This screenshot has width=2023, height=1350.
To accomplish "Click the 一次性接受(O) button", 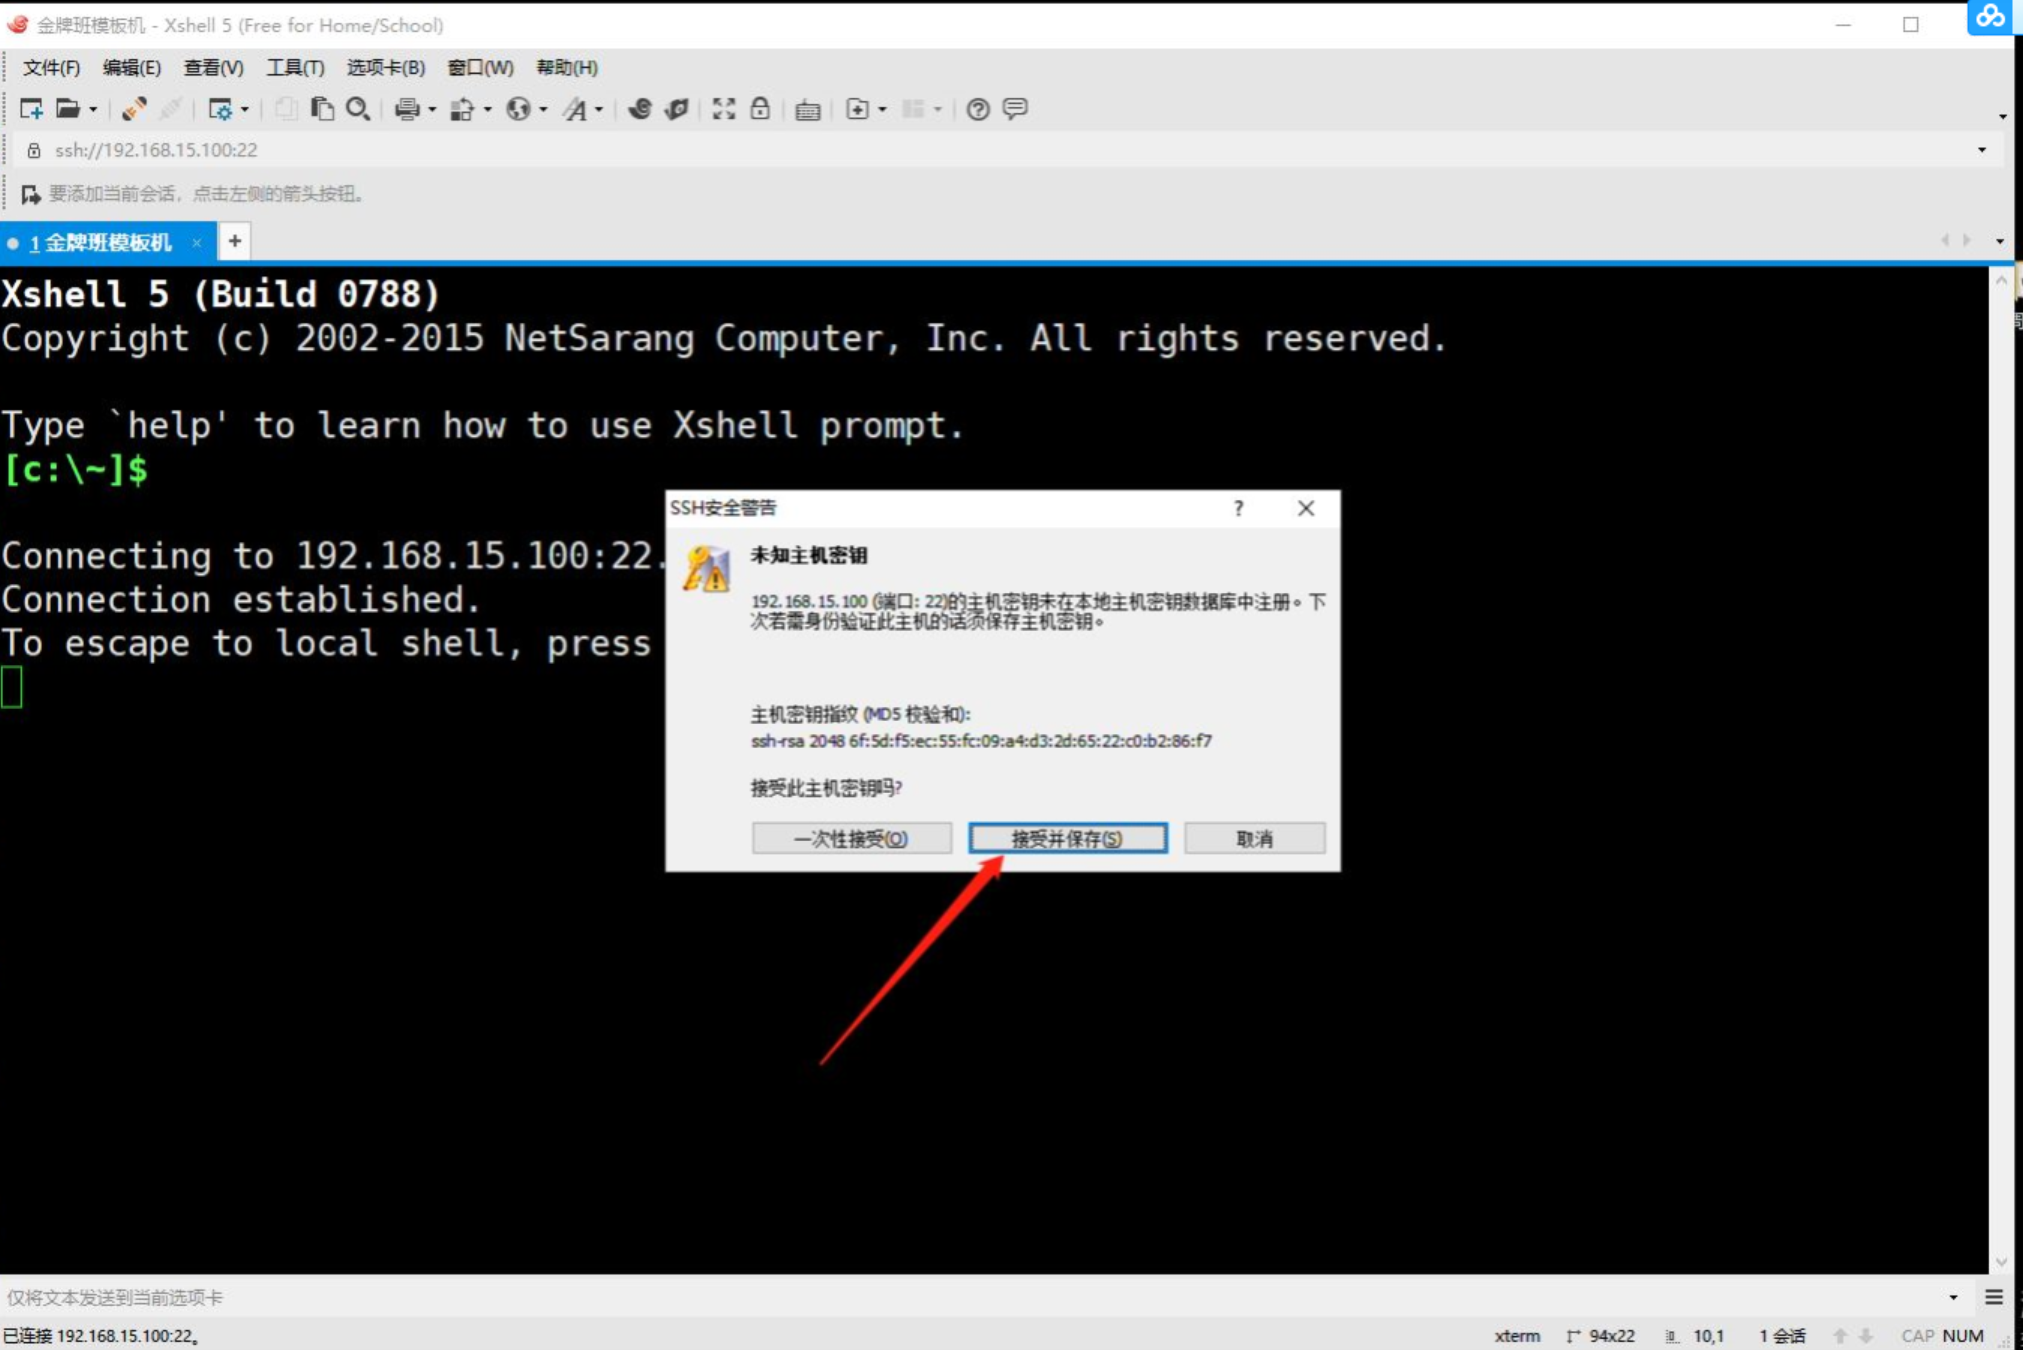I will [x=851, y=838].
